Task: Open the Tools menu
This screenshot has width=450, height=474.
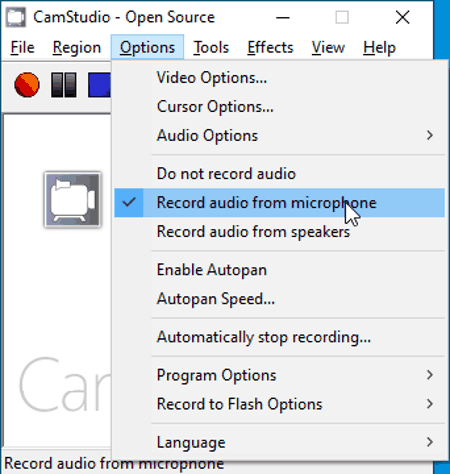Action: (211, 47)
